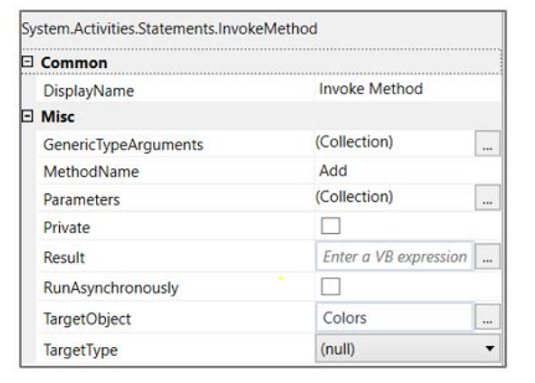
Task: Click the System.Activities.Statements.InvokeMethod title
Action: 170,29
